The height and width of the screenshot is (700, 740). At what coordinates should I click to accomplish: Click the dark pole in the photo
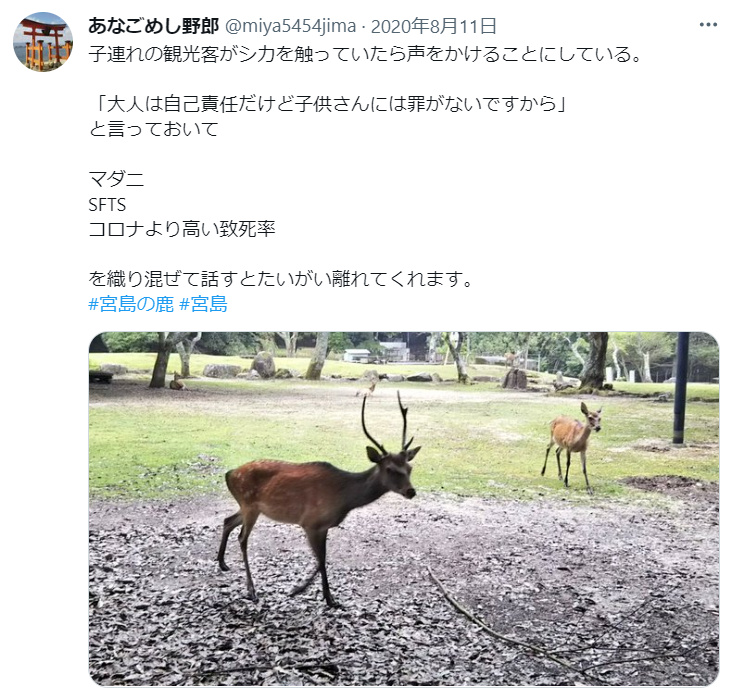pos(681,388)
